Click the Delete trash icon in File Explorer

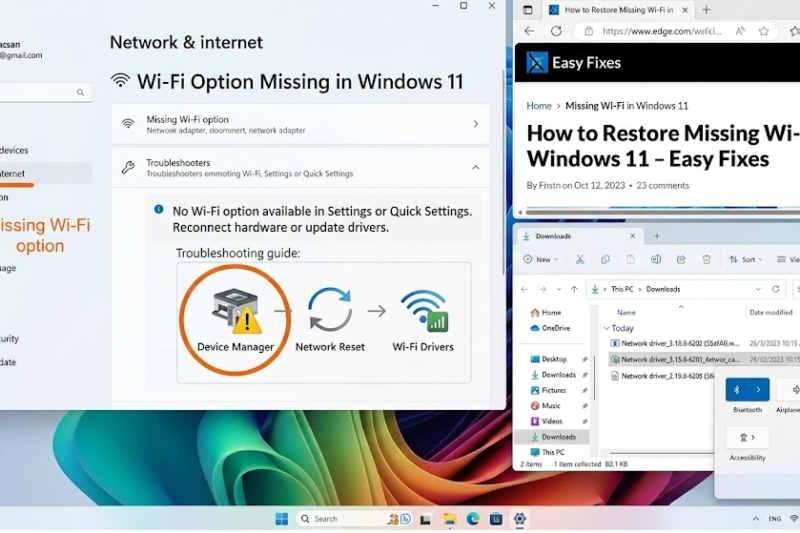click(706, 259)
